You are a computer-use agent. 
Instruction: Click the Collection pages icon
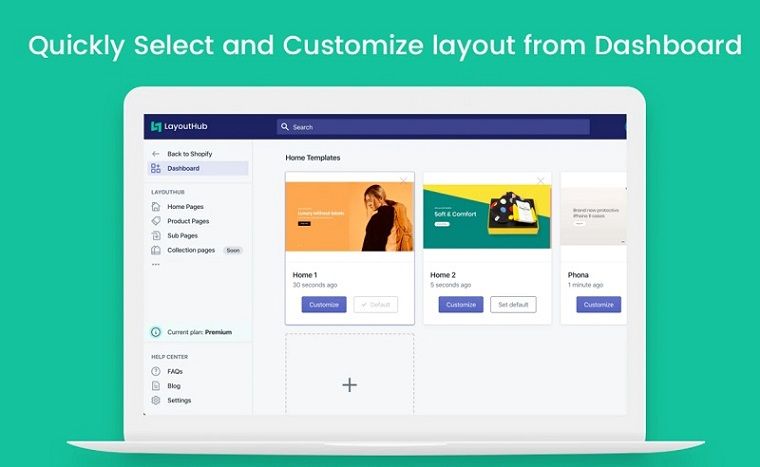(x=156, y=250)
